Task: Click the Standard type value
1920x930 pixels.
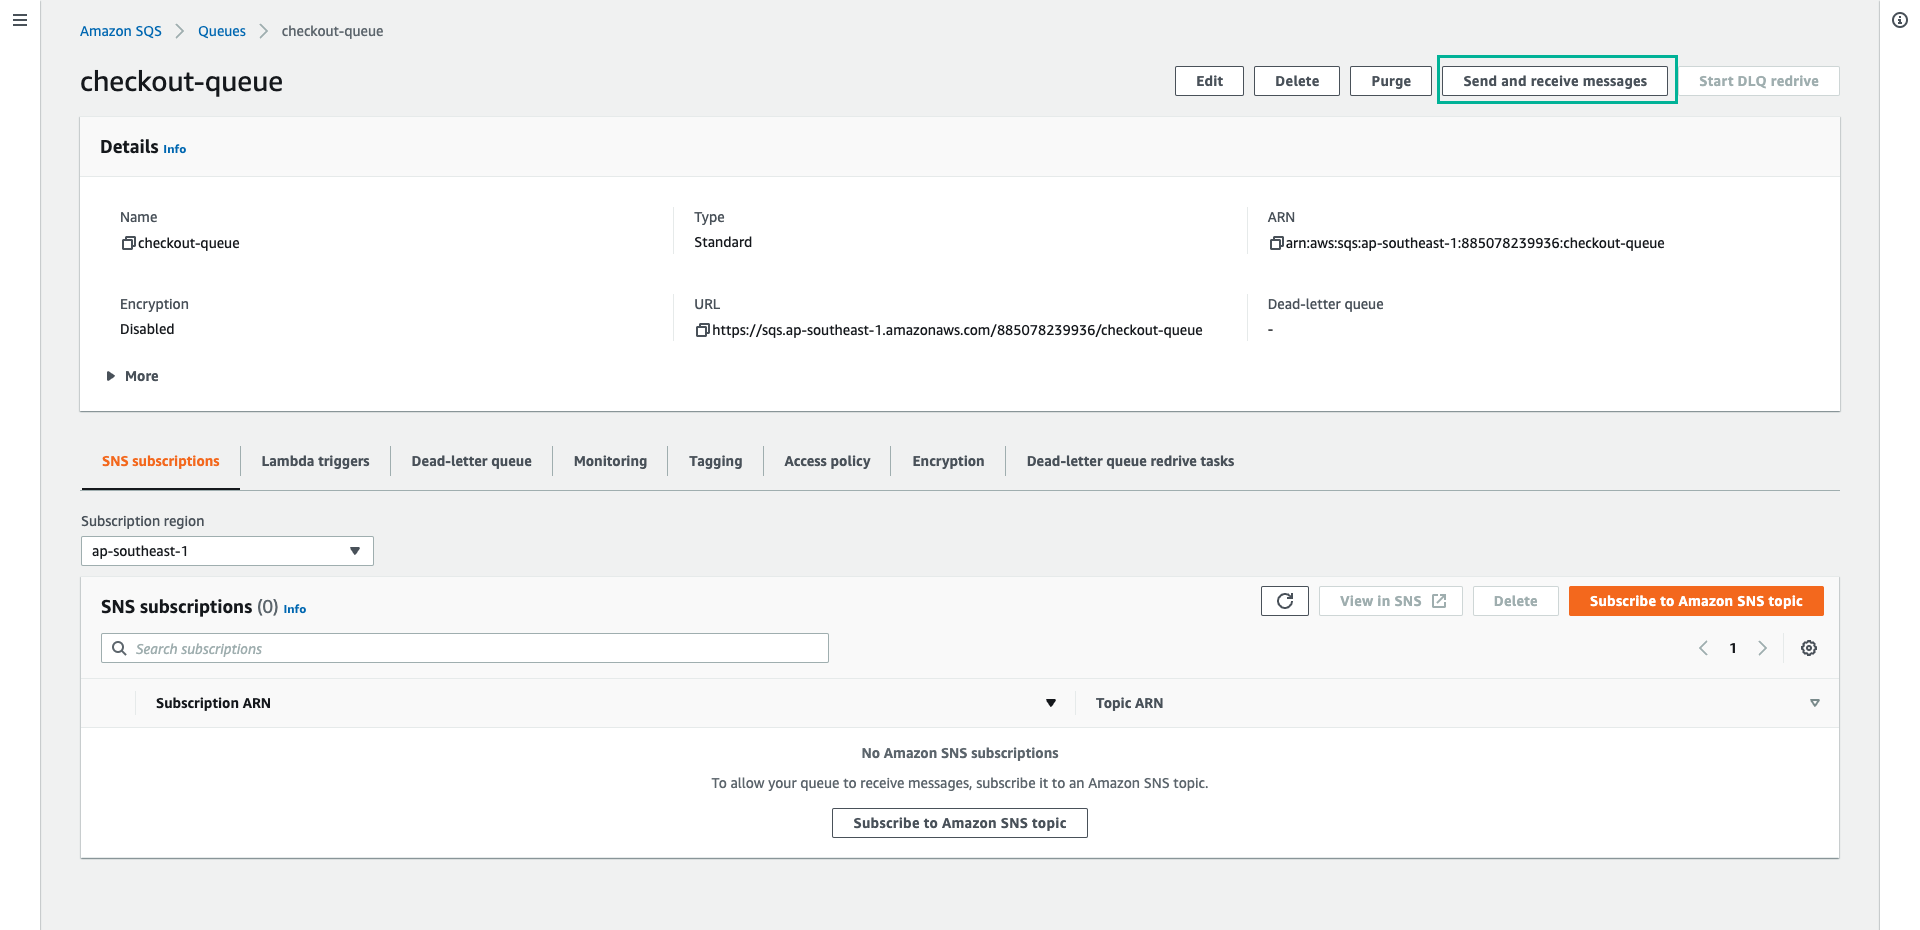Action: tap(723, 242)
